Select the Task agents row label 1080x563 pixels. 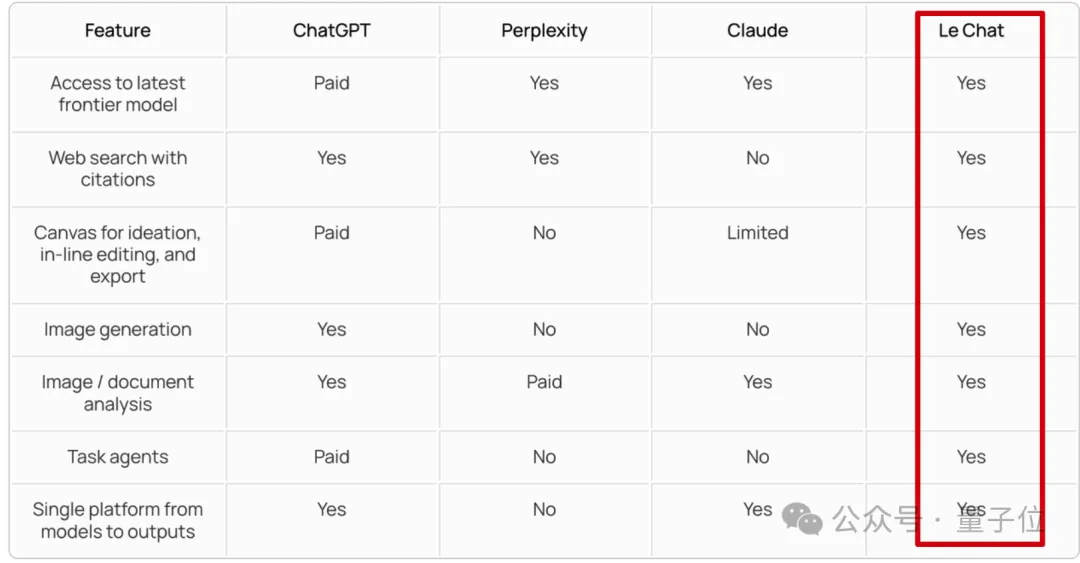[118, 457]
